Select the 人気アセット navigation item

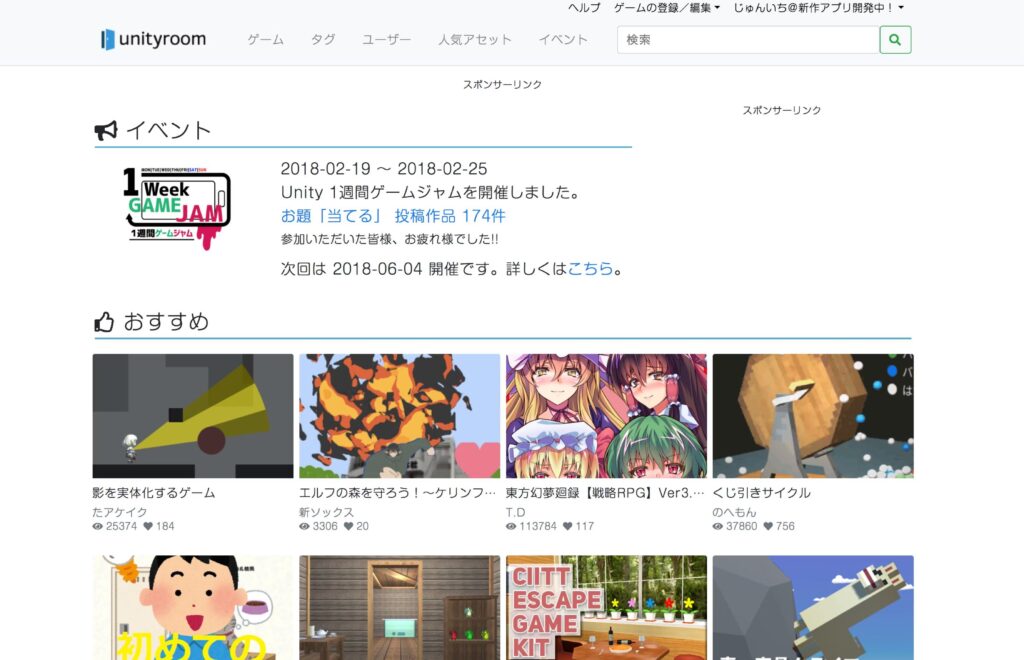475,40
